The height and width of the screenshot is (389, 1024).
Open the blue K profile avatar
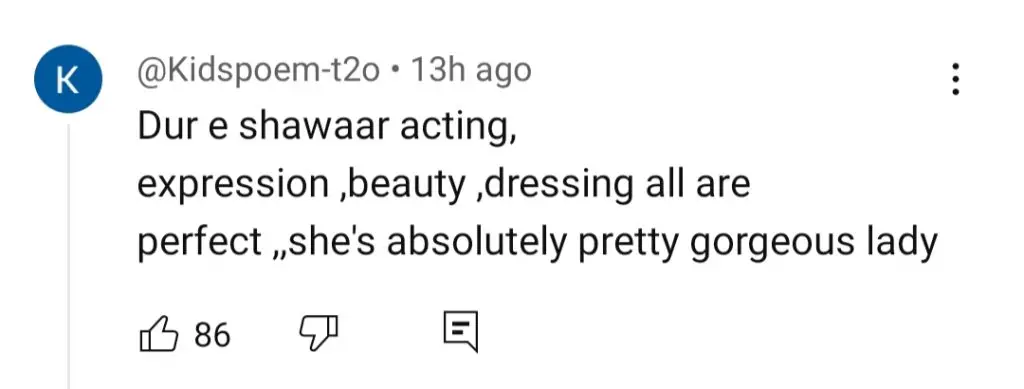coord(68,79)
